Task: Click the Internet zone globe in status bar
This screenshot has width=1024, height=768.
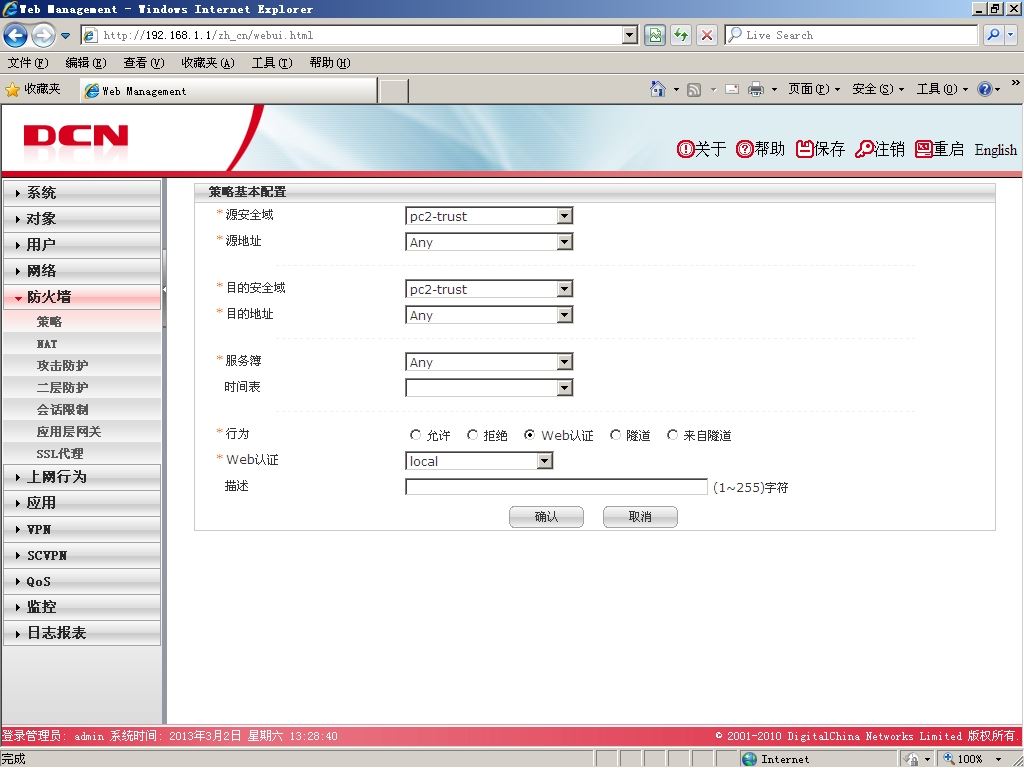Action: (x=749, y=759)
